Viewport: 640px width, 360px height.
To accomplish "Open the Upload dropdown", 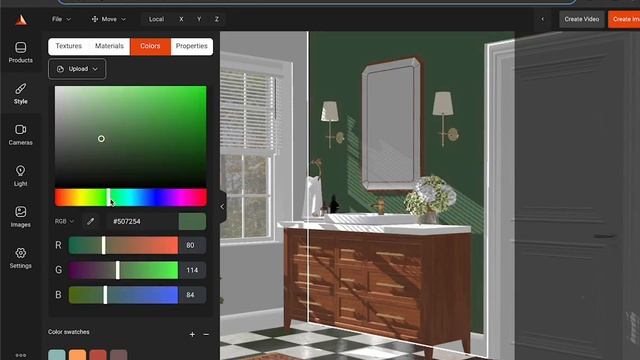I will pyautogui.click(x=77, y=69).
